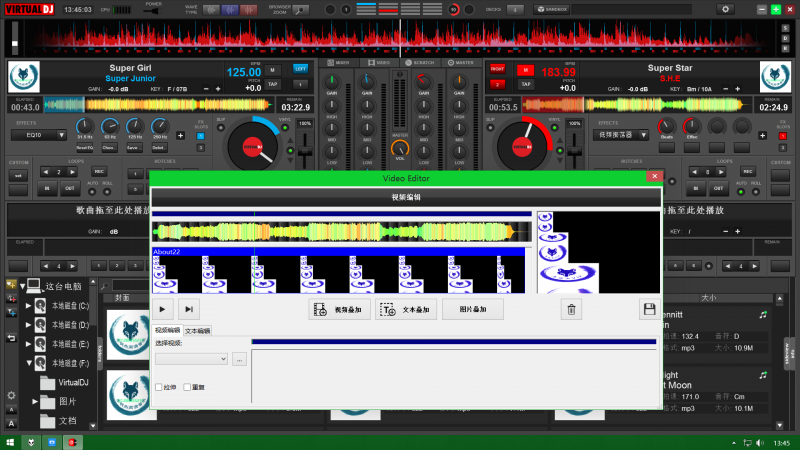The image size is (800, 450).
Task: Save the video edit with the floppy icon
Action: [x=649, y=309]
